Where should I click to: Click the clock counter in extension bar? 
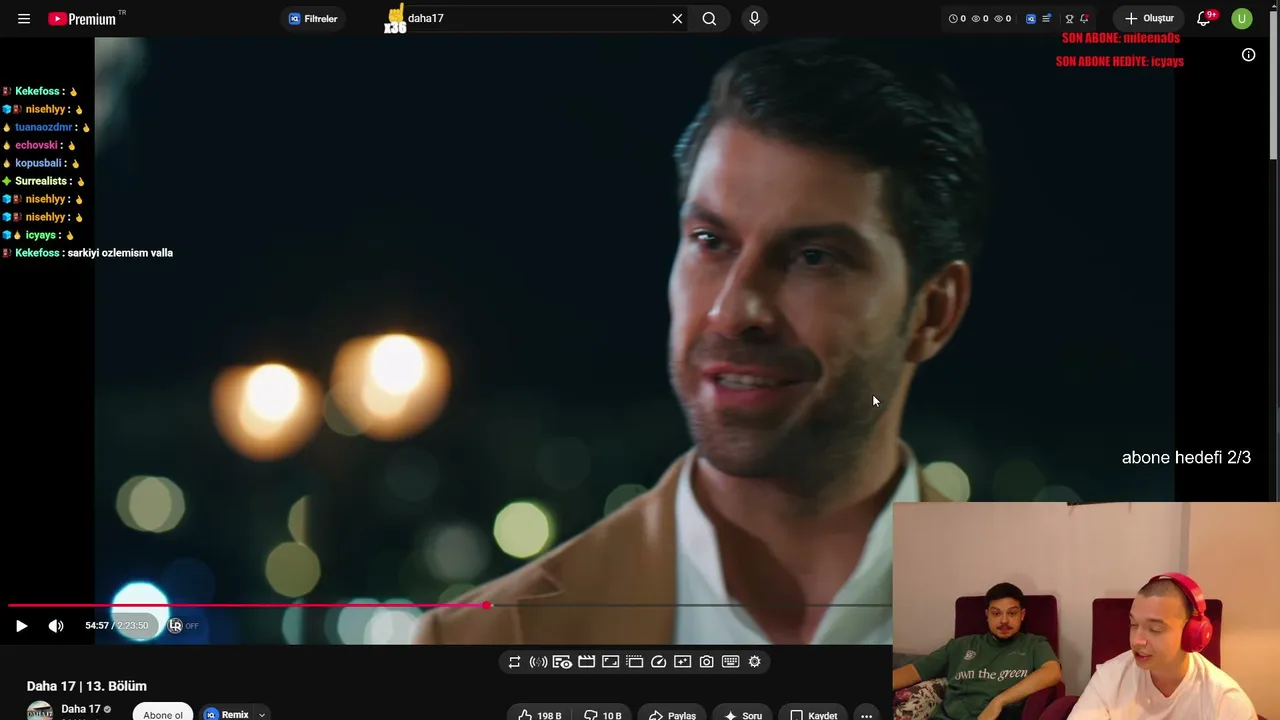pos(957,19)
